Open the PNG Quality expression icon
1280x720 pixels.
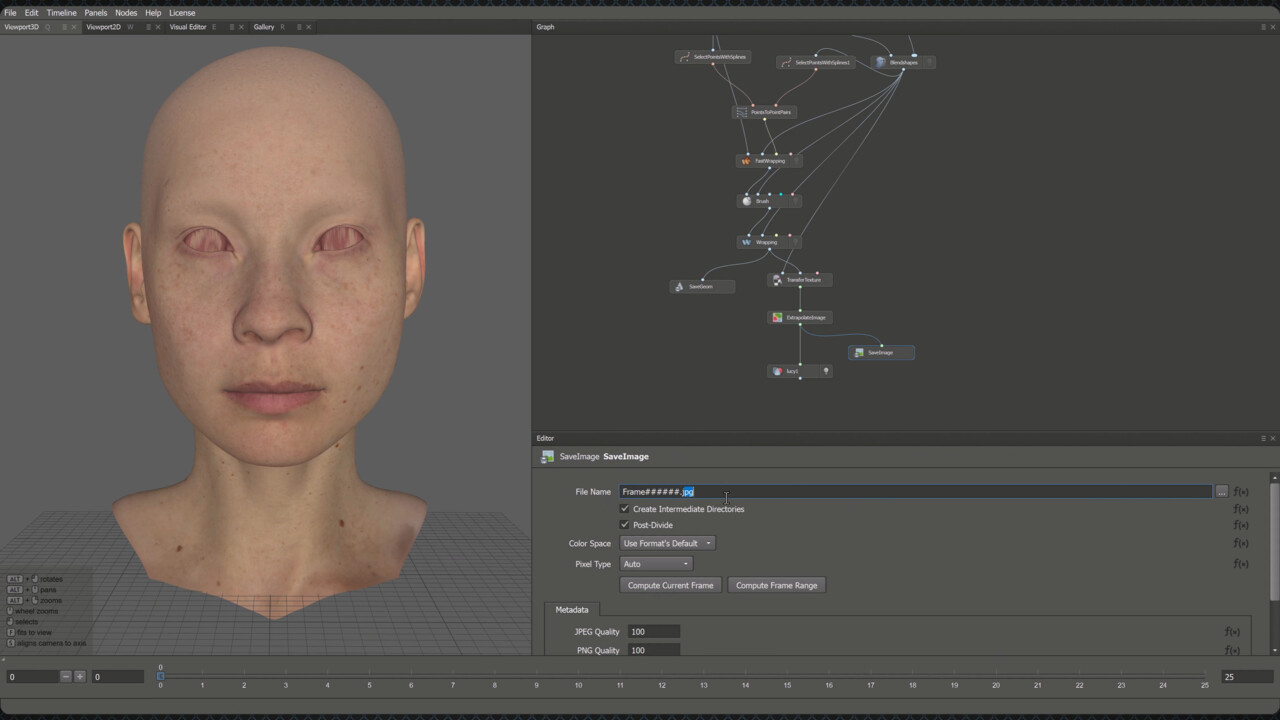click(x=1232, y=650)
